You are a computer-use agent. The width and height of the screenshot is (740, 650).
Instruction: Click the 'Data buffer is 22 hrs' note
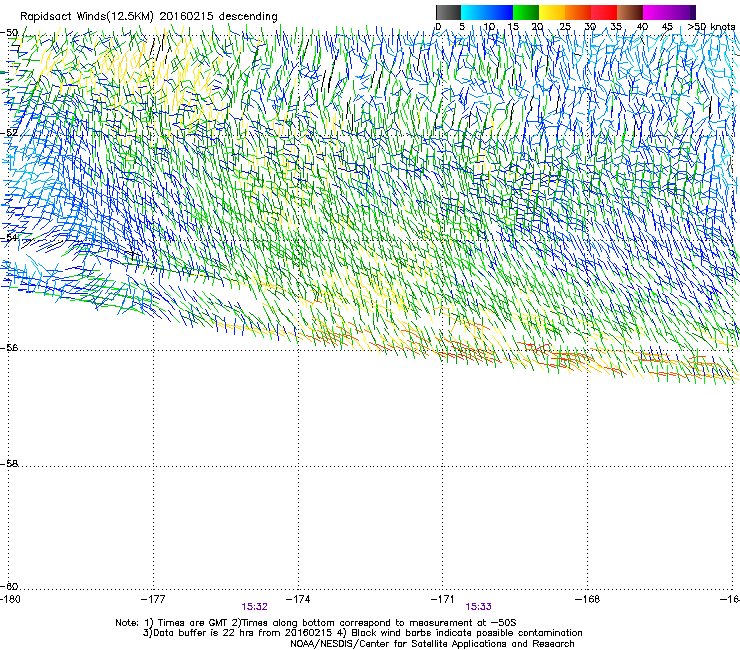[237, 633]
